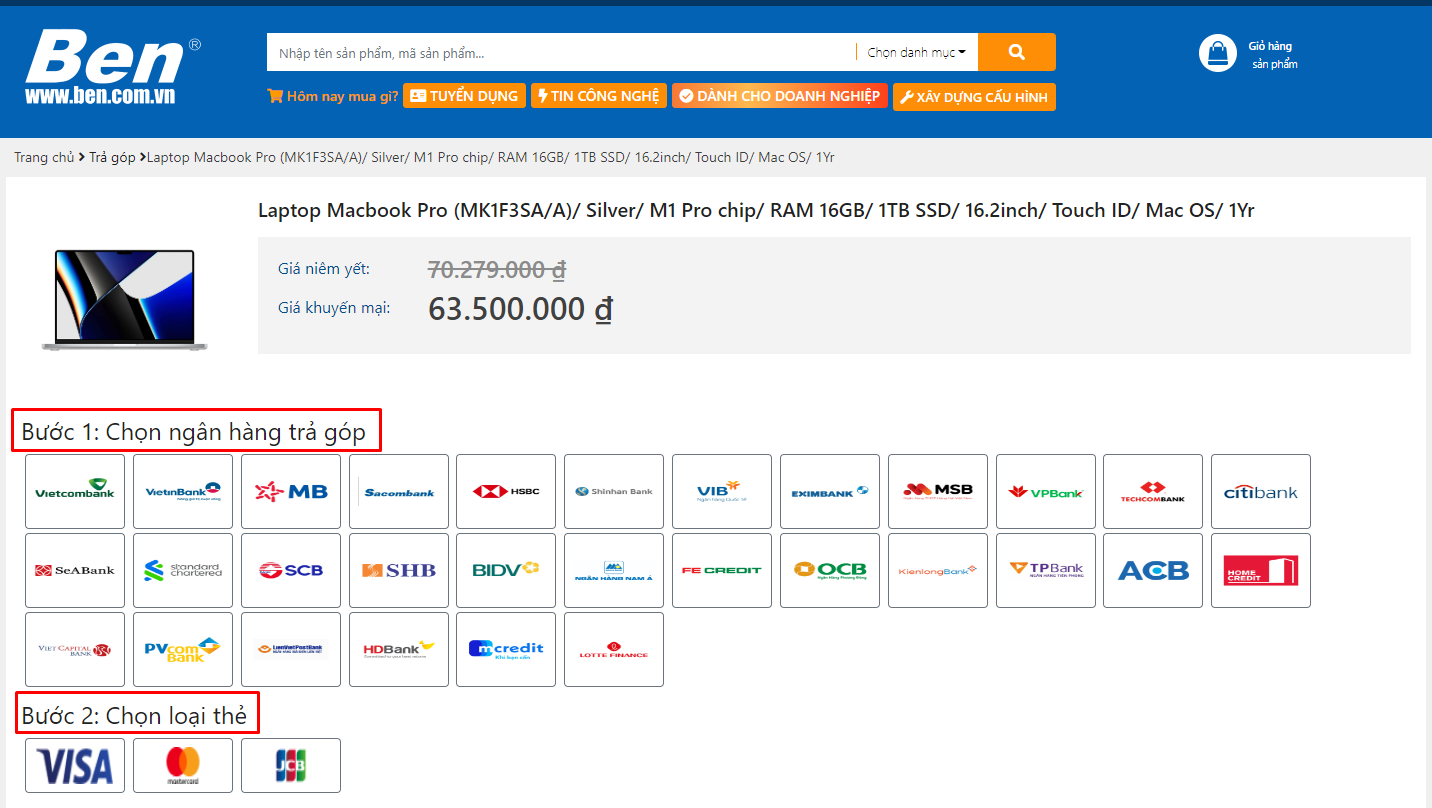Open the shopping cart icon
The width and height of the screenshot is (1432, 808).
pyautogui.click(x=1217, y=53)
